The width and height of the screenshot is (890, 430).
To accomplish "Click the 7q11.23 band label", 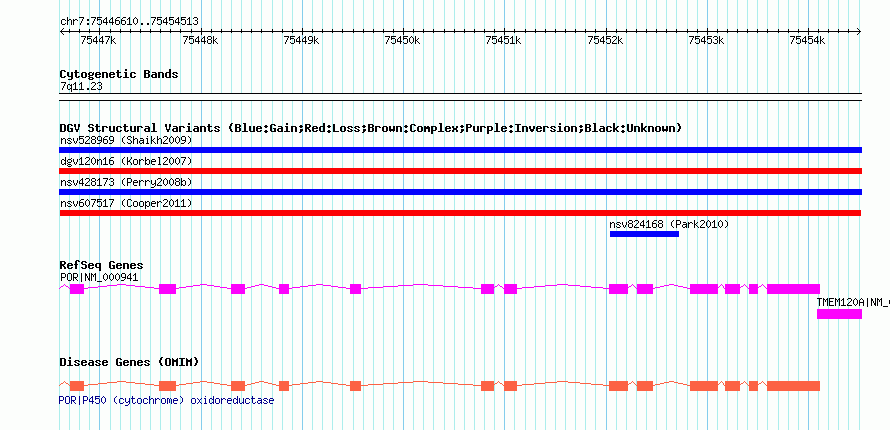I will coord(81,87).
